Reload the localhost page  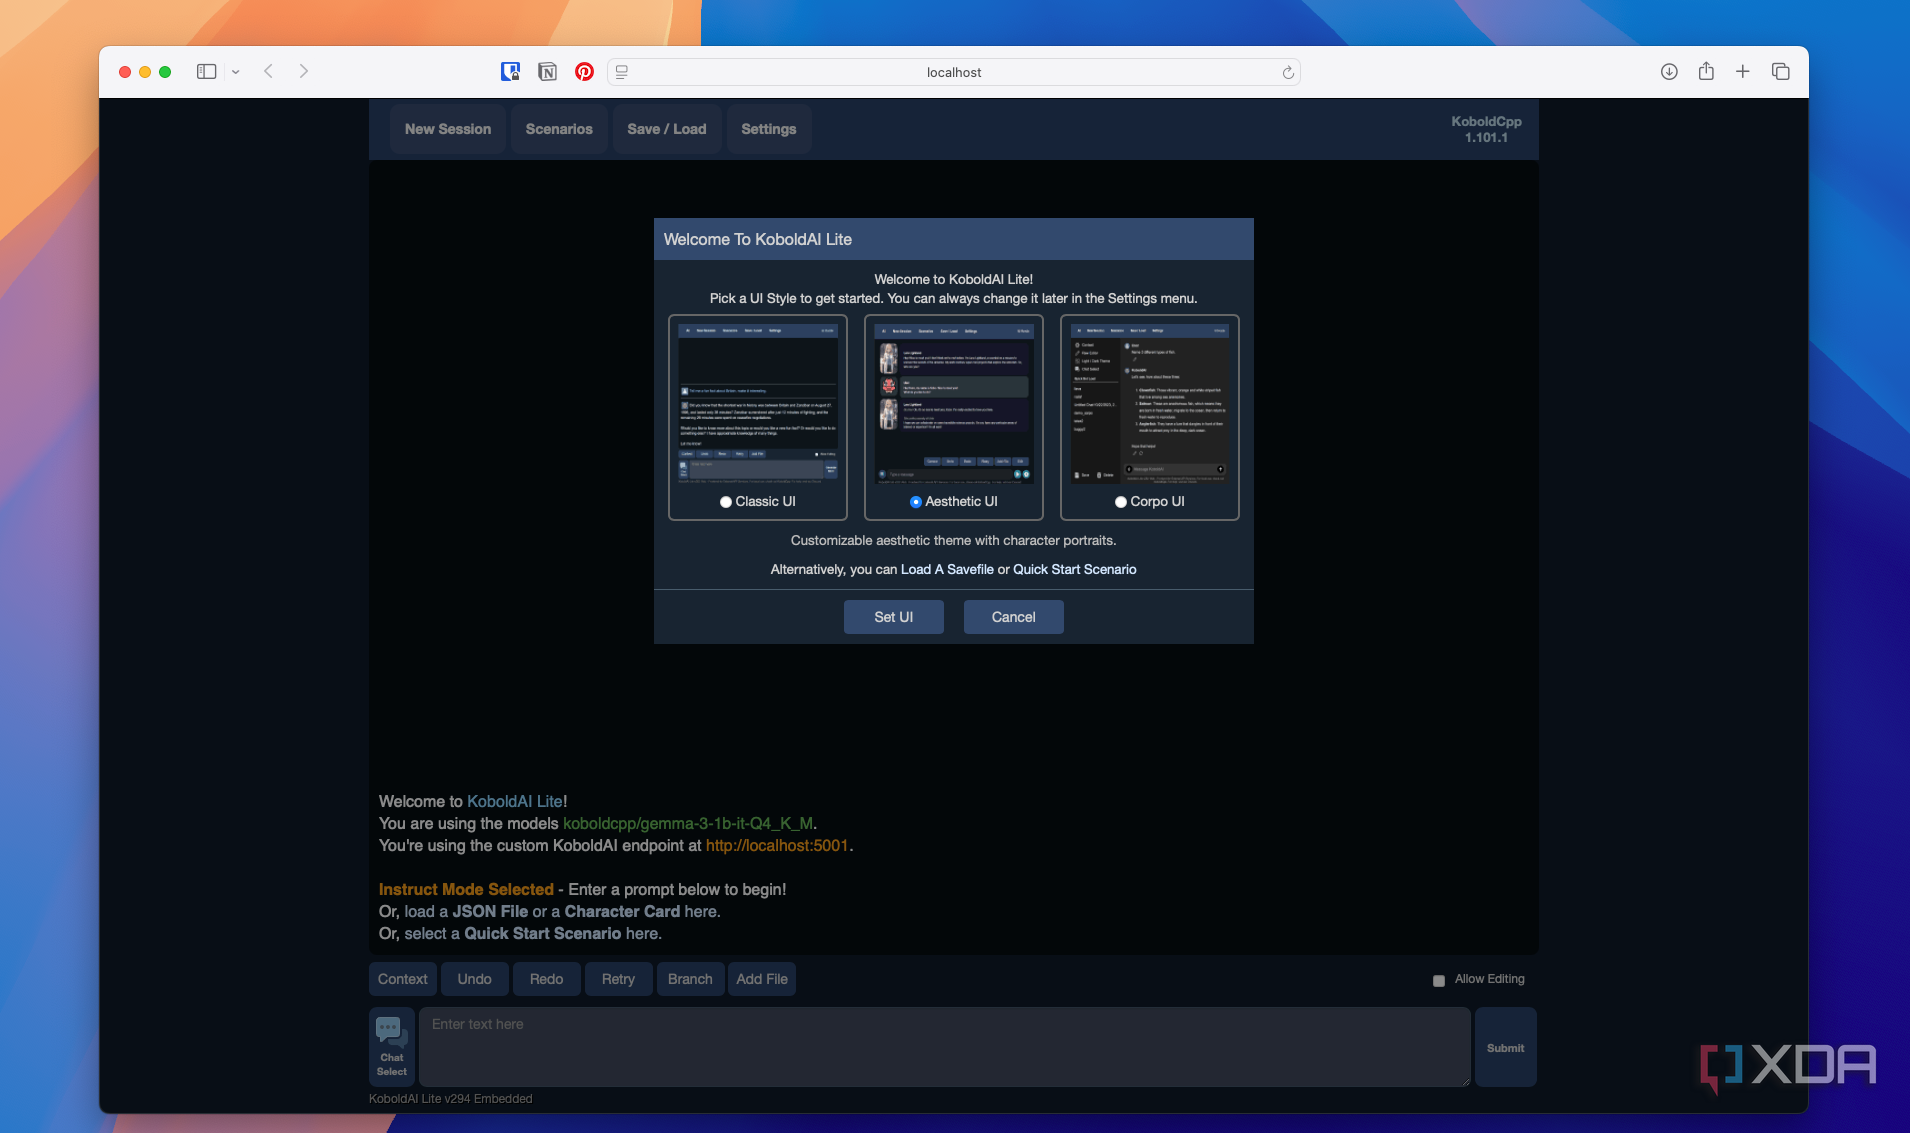coord(1287,72)
